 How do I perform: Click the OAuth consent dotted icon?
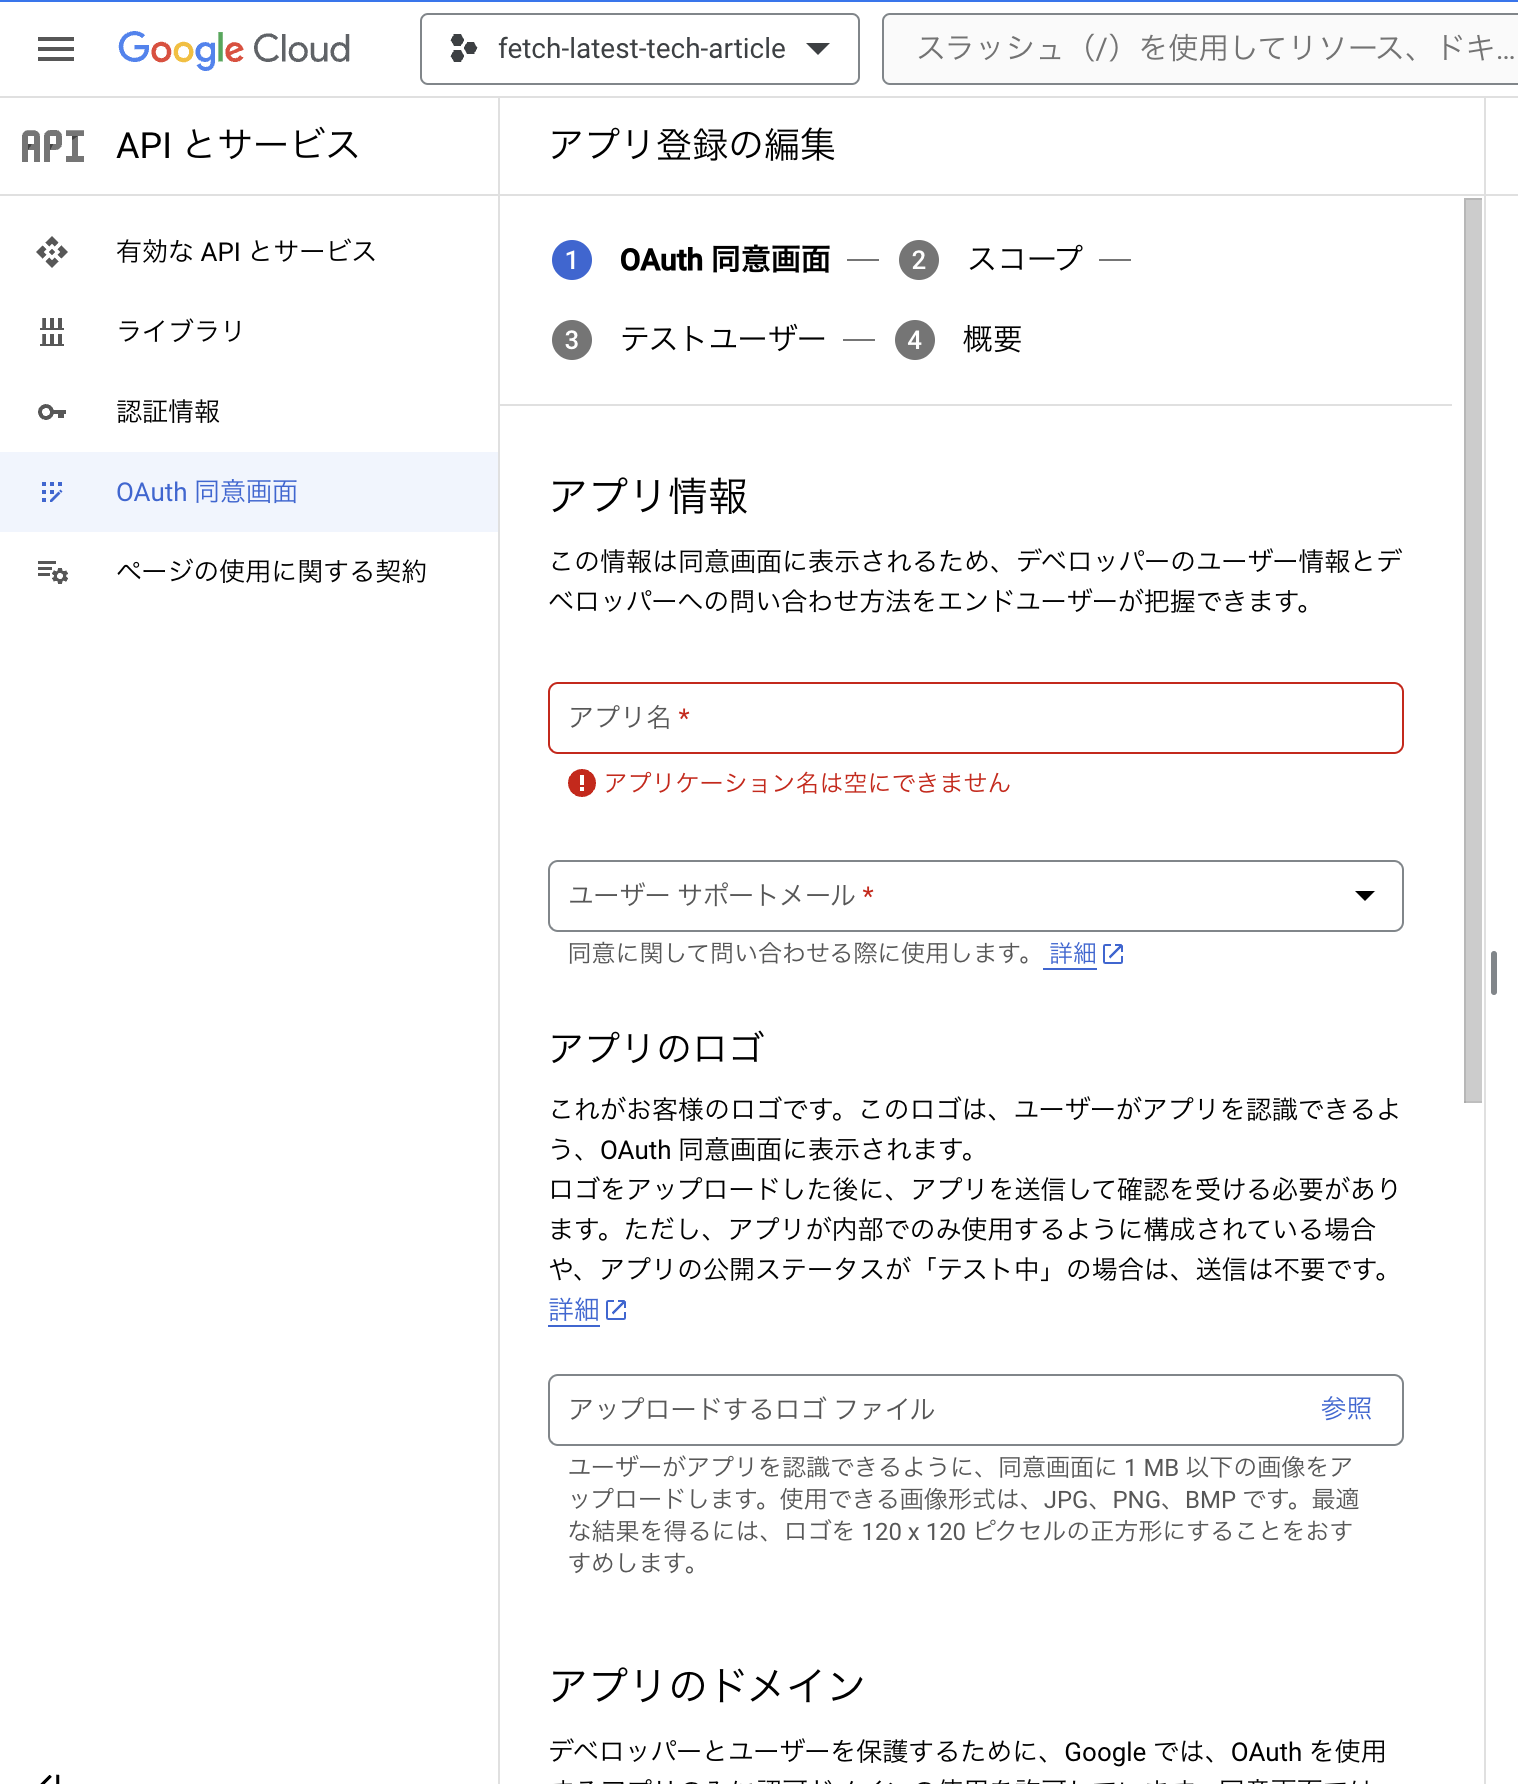coord(52,491)
